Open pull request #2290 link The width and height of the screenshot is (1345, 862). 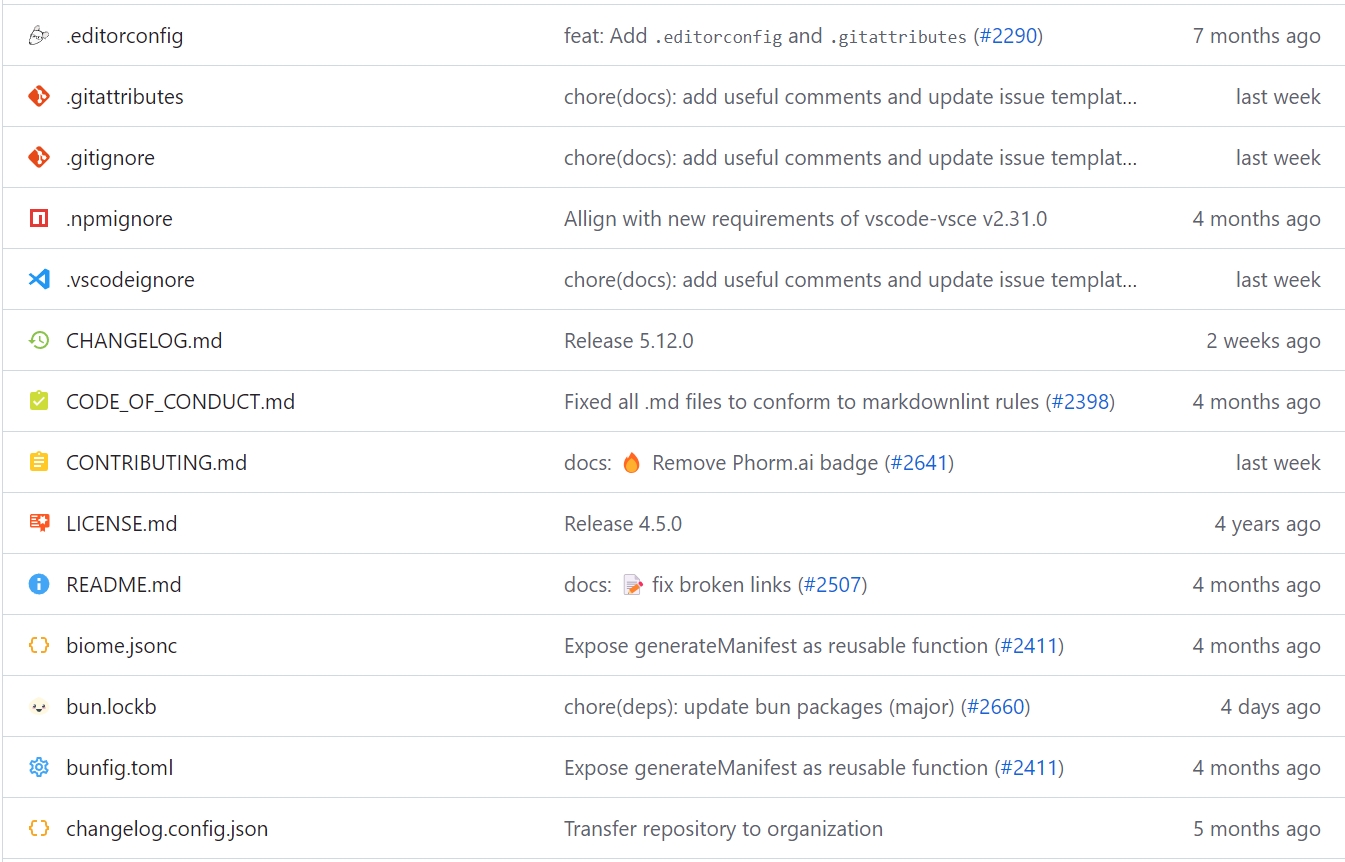pyautogui.click(x=1008, y=36)
